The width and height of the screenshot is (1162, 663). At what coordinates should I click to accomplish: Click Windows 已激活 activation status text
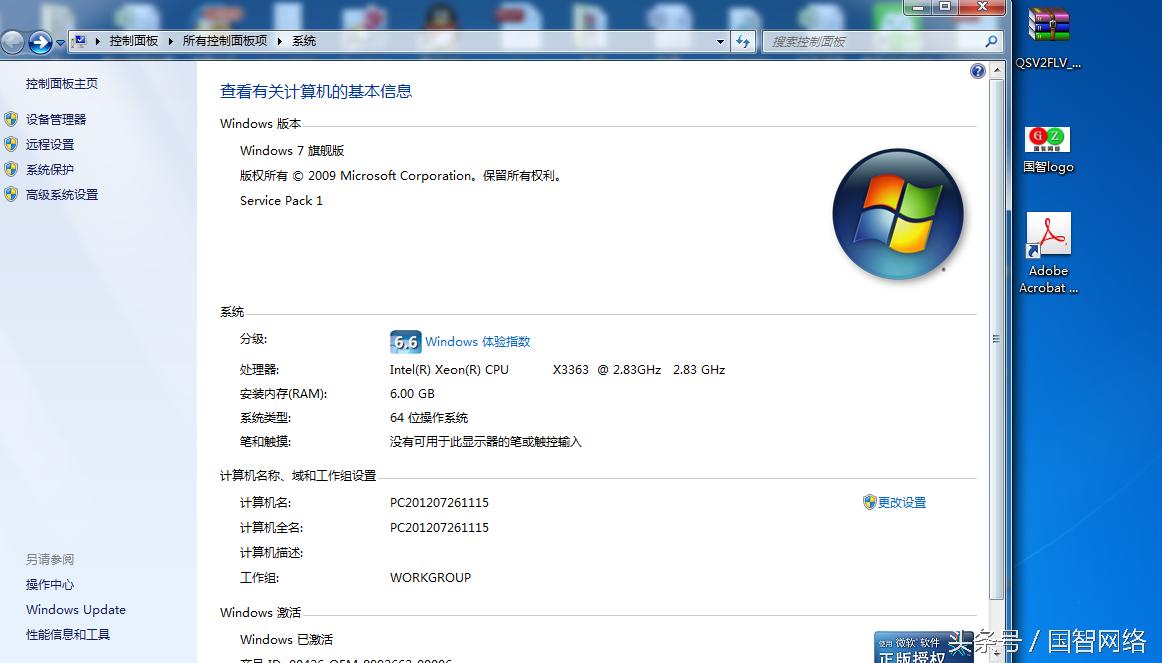[x=286, y=639]
